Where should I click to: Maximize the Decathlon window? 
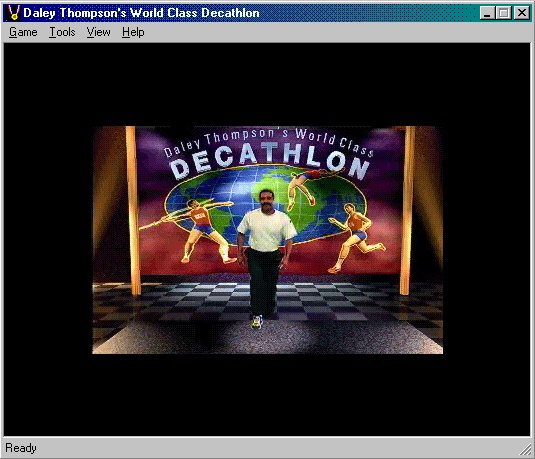tap(503, 13)
